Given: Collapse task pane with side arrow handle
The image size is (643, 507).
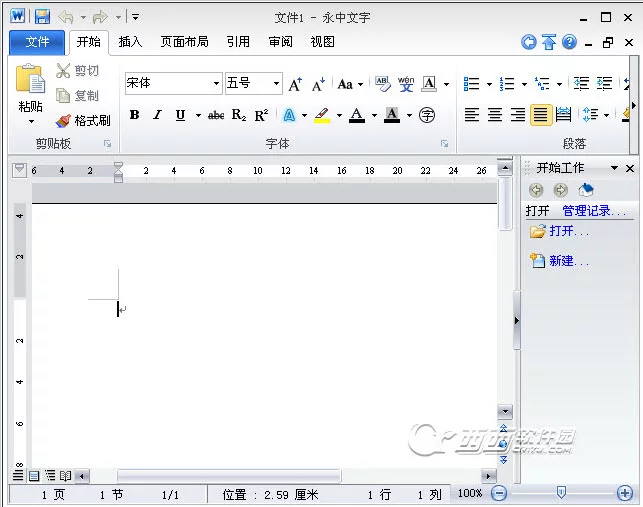Looking at the screenshot, I should coord(517,320).
